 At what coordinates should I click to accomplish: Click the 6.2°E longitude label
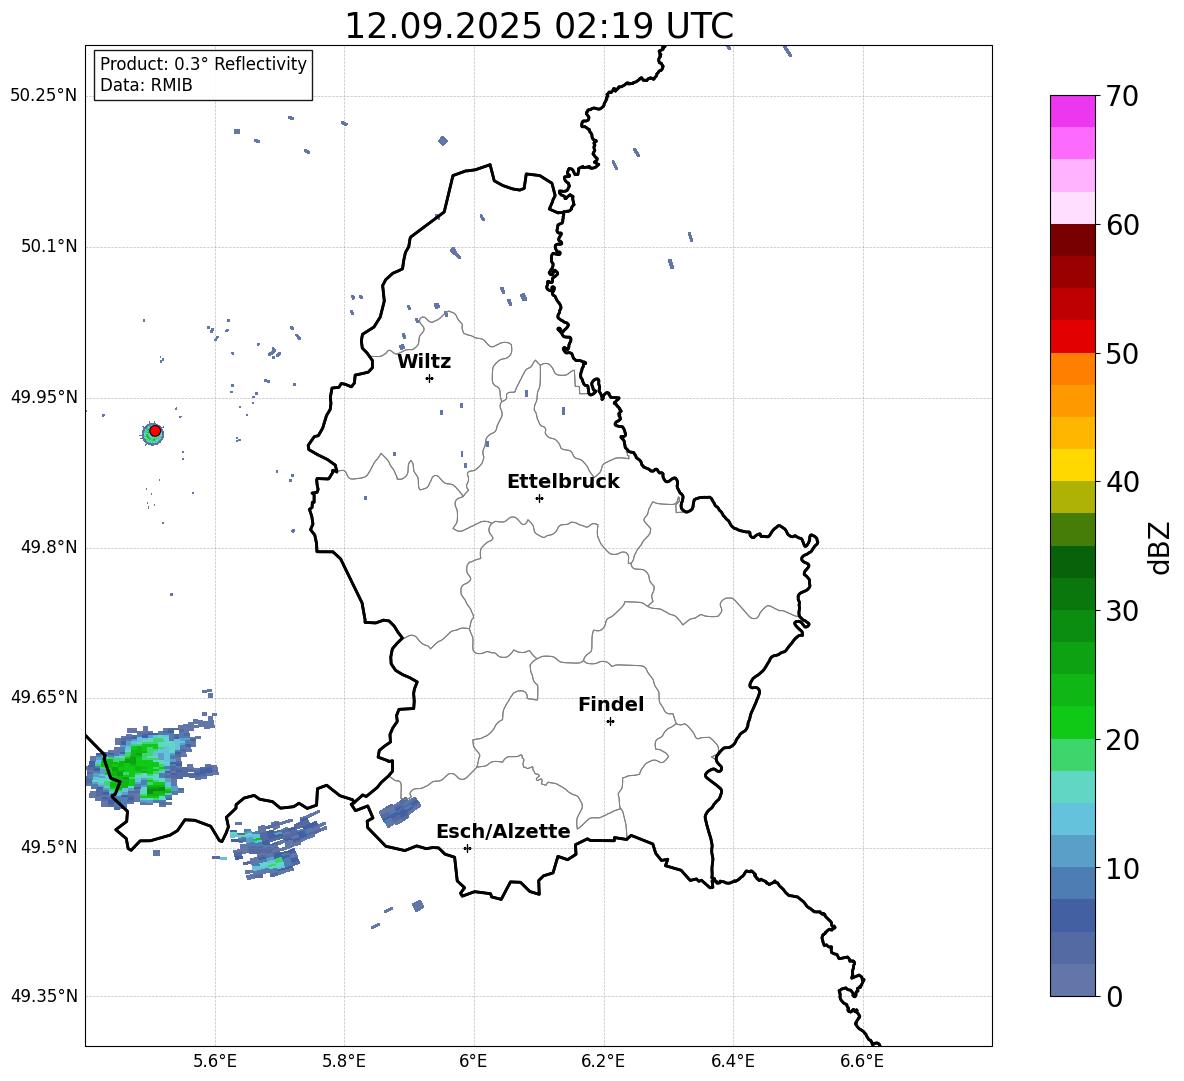[603, 1061]
